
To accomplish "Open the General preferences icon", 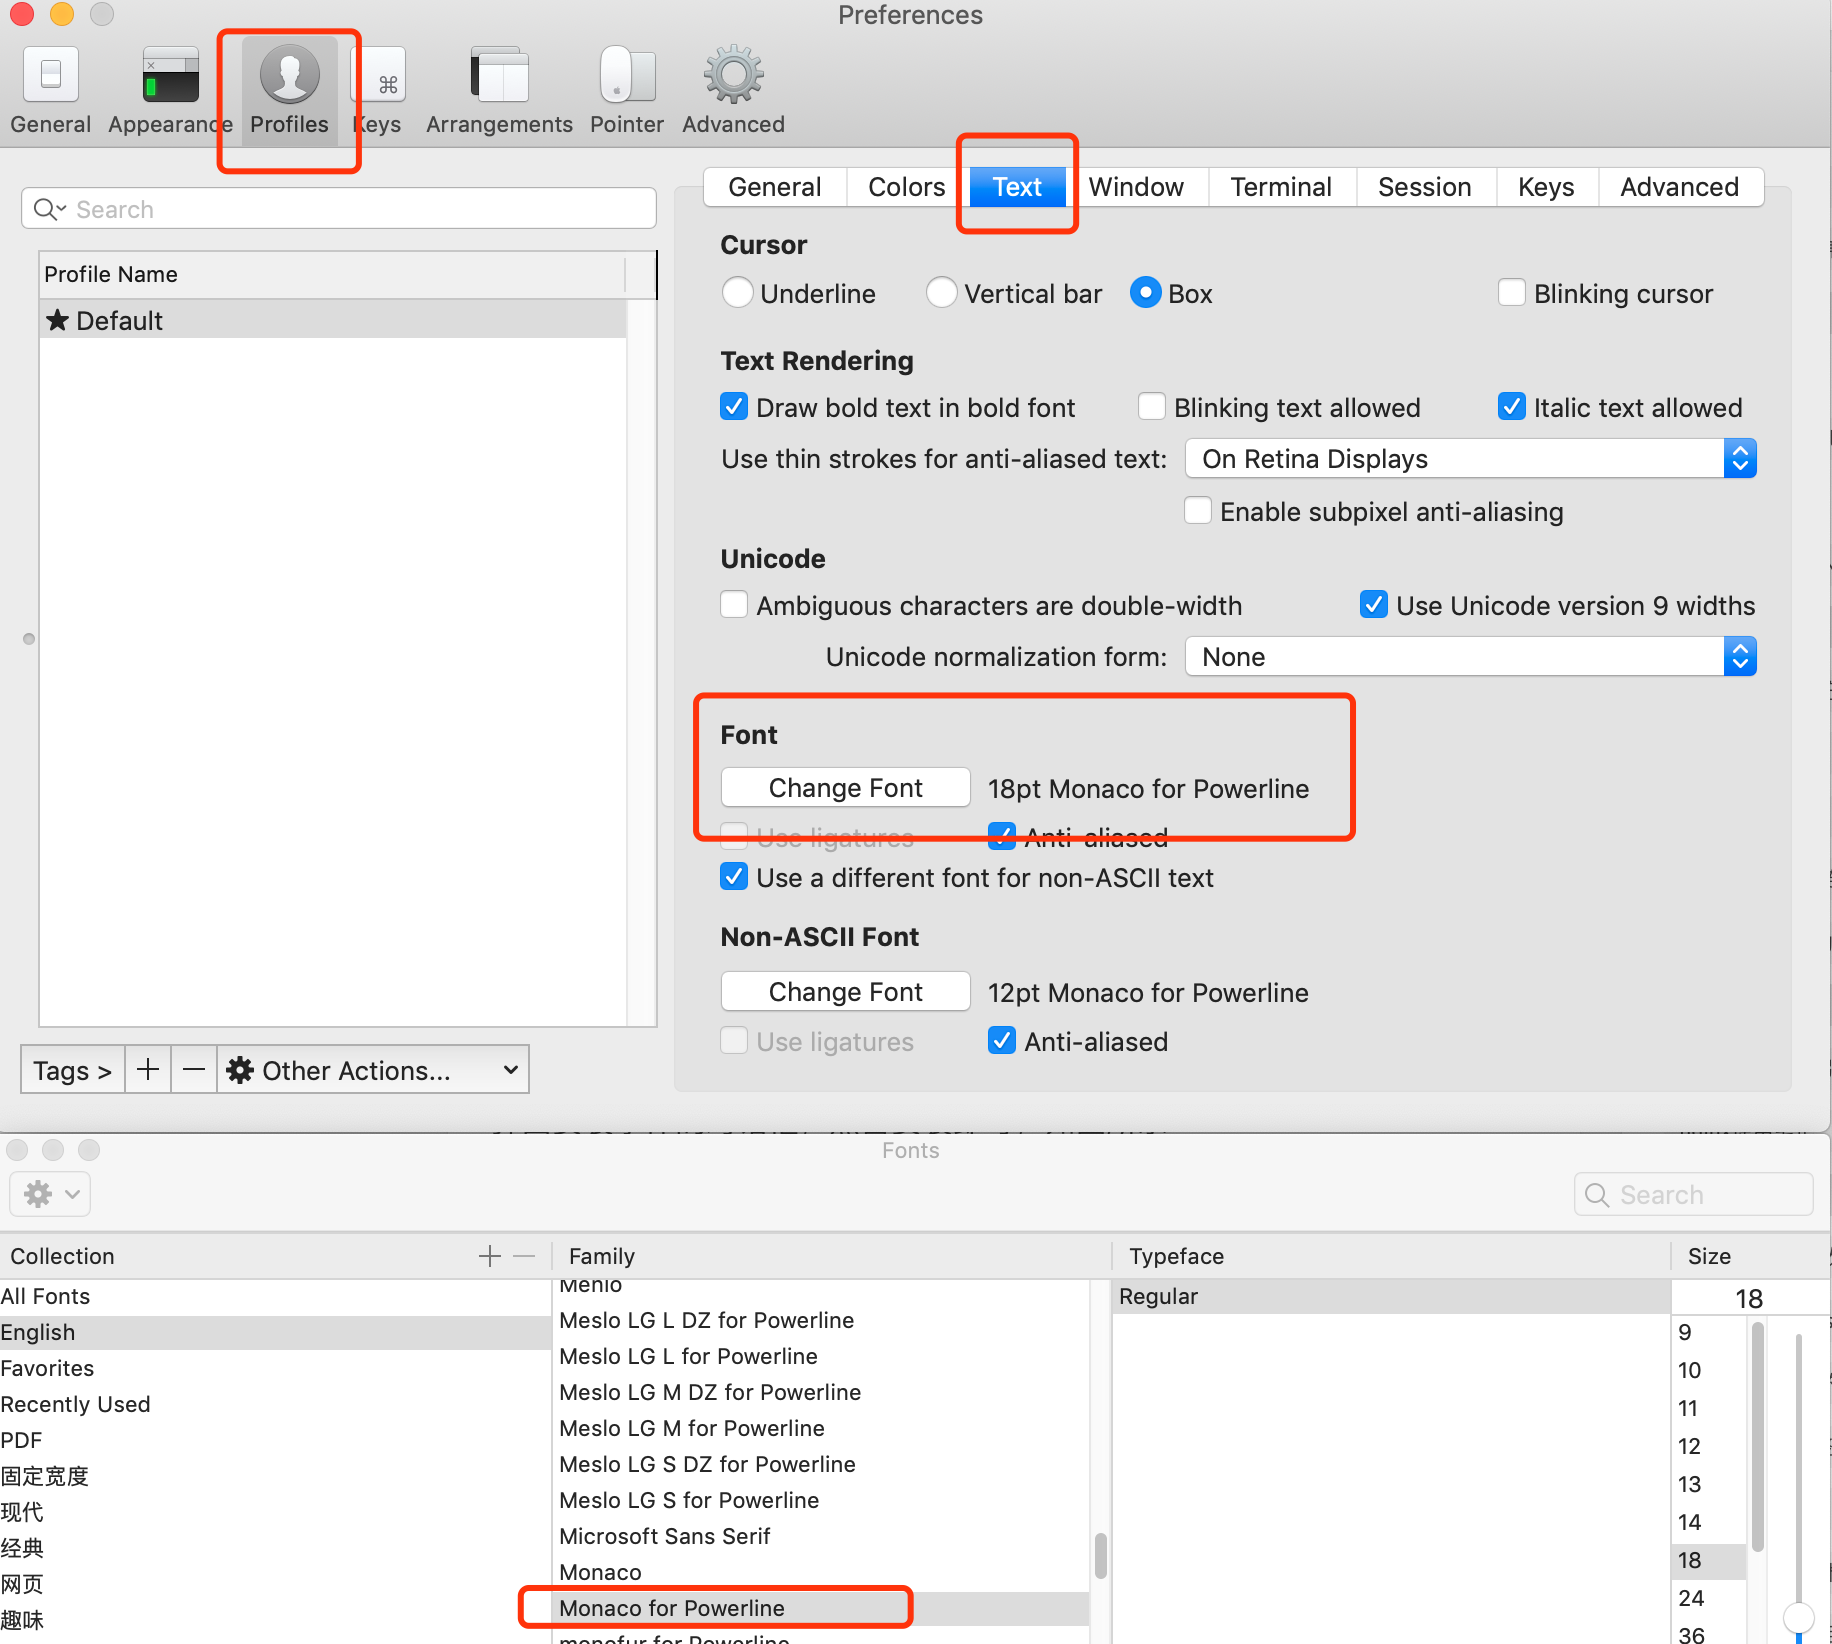I will pyautogui.click(x=50, y=76).
